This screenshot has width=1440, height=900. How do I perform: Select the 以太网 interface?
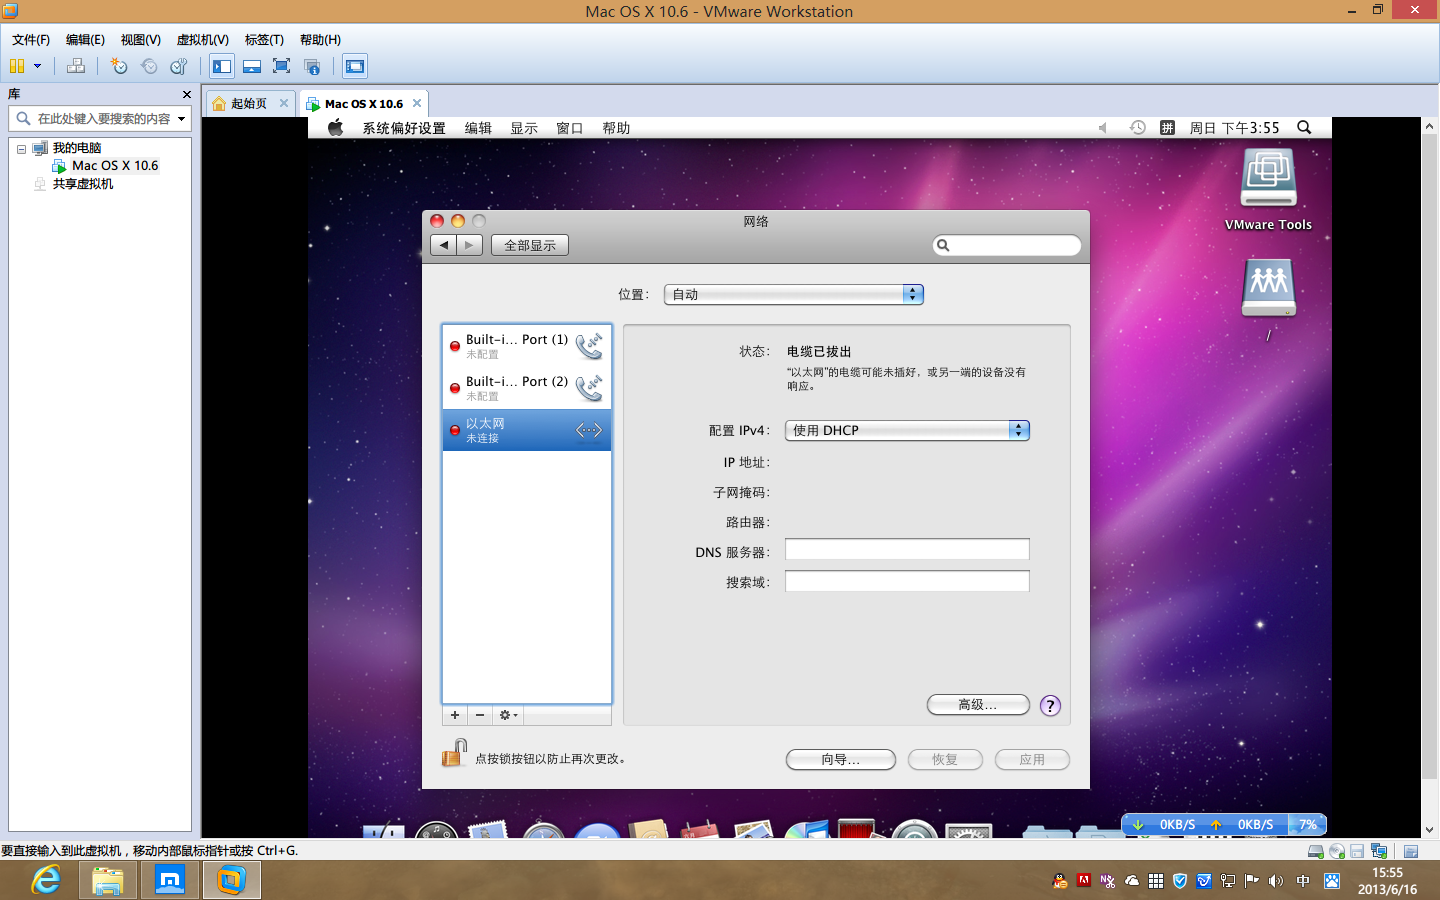(527, 430)
